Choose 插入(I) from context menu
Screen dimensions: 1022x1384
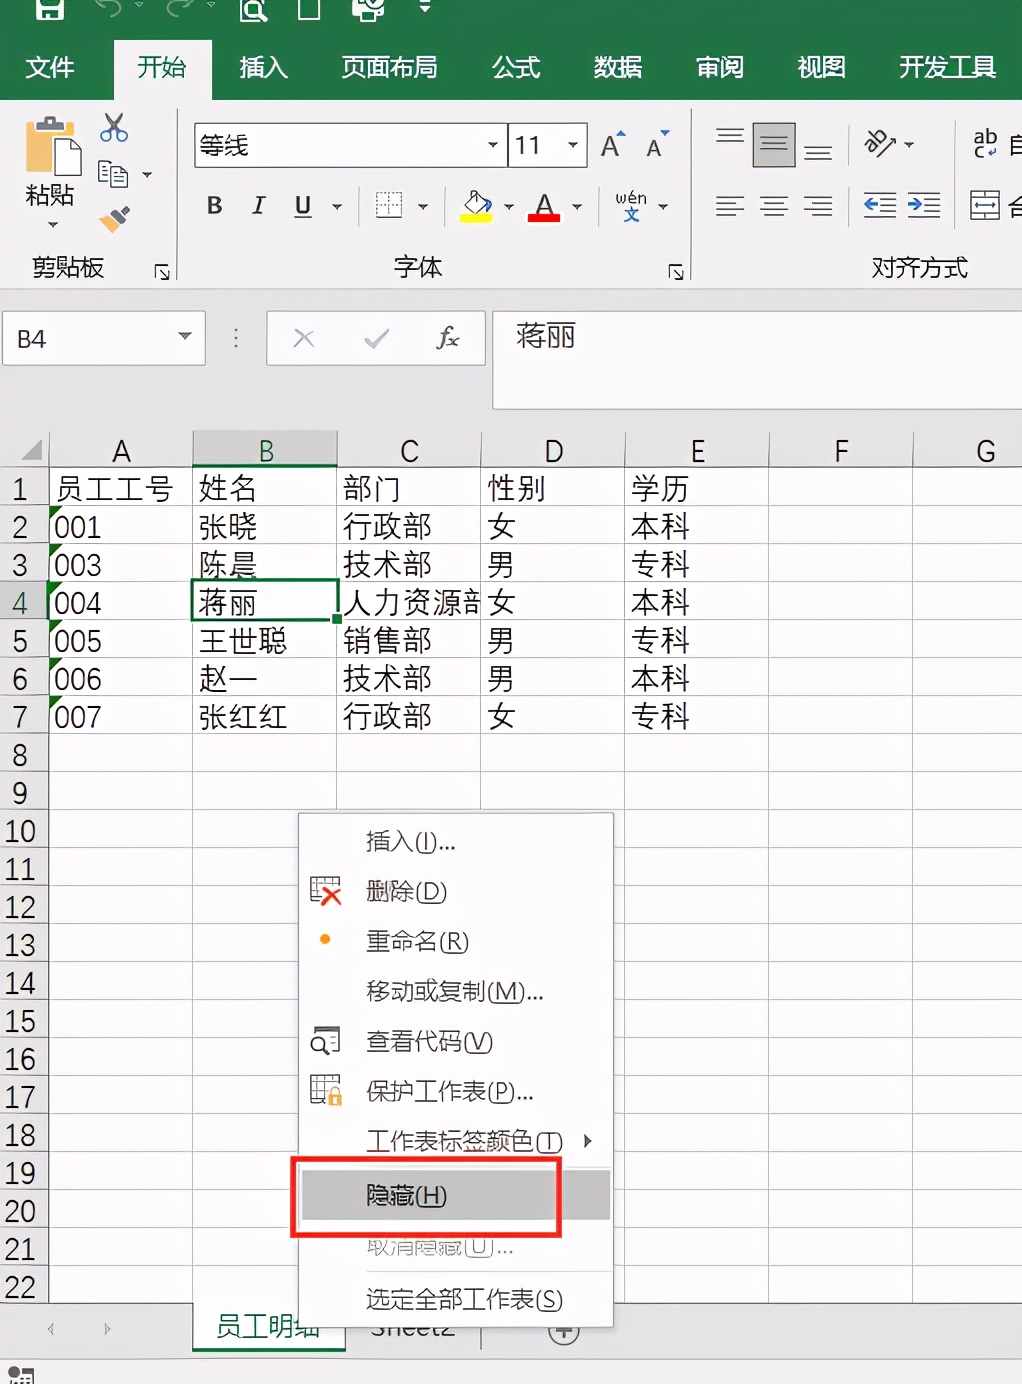click(x=456, y=842)
